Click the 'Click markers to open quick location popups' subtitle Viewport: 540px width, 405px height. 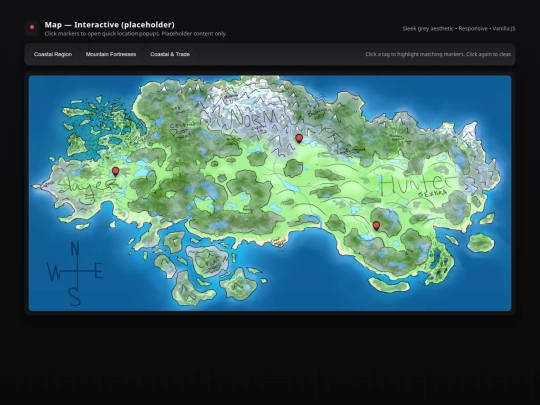pos(136,34)
